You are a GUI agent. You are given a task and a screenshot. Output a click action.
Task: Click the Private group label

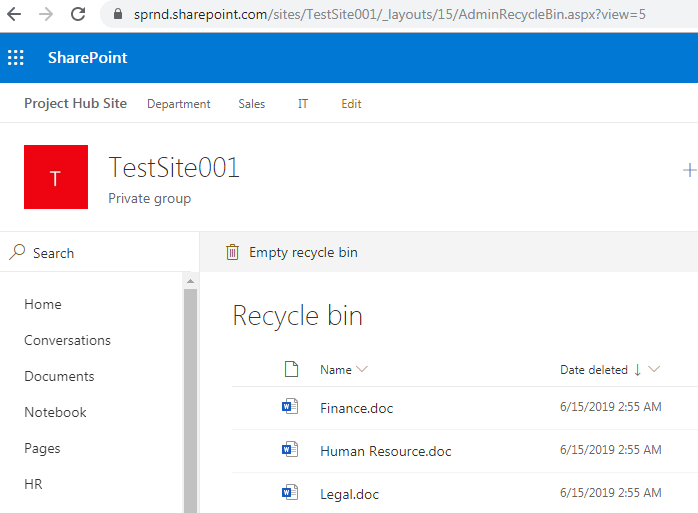coord(150,198)
